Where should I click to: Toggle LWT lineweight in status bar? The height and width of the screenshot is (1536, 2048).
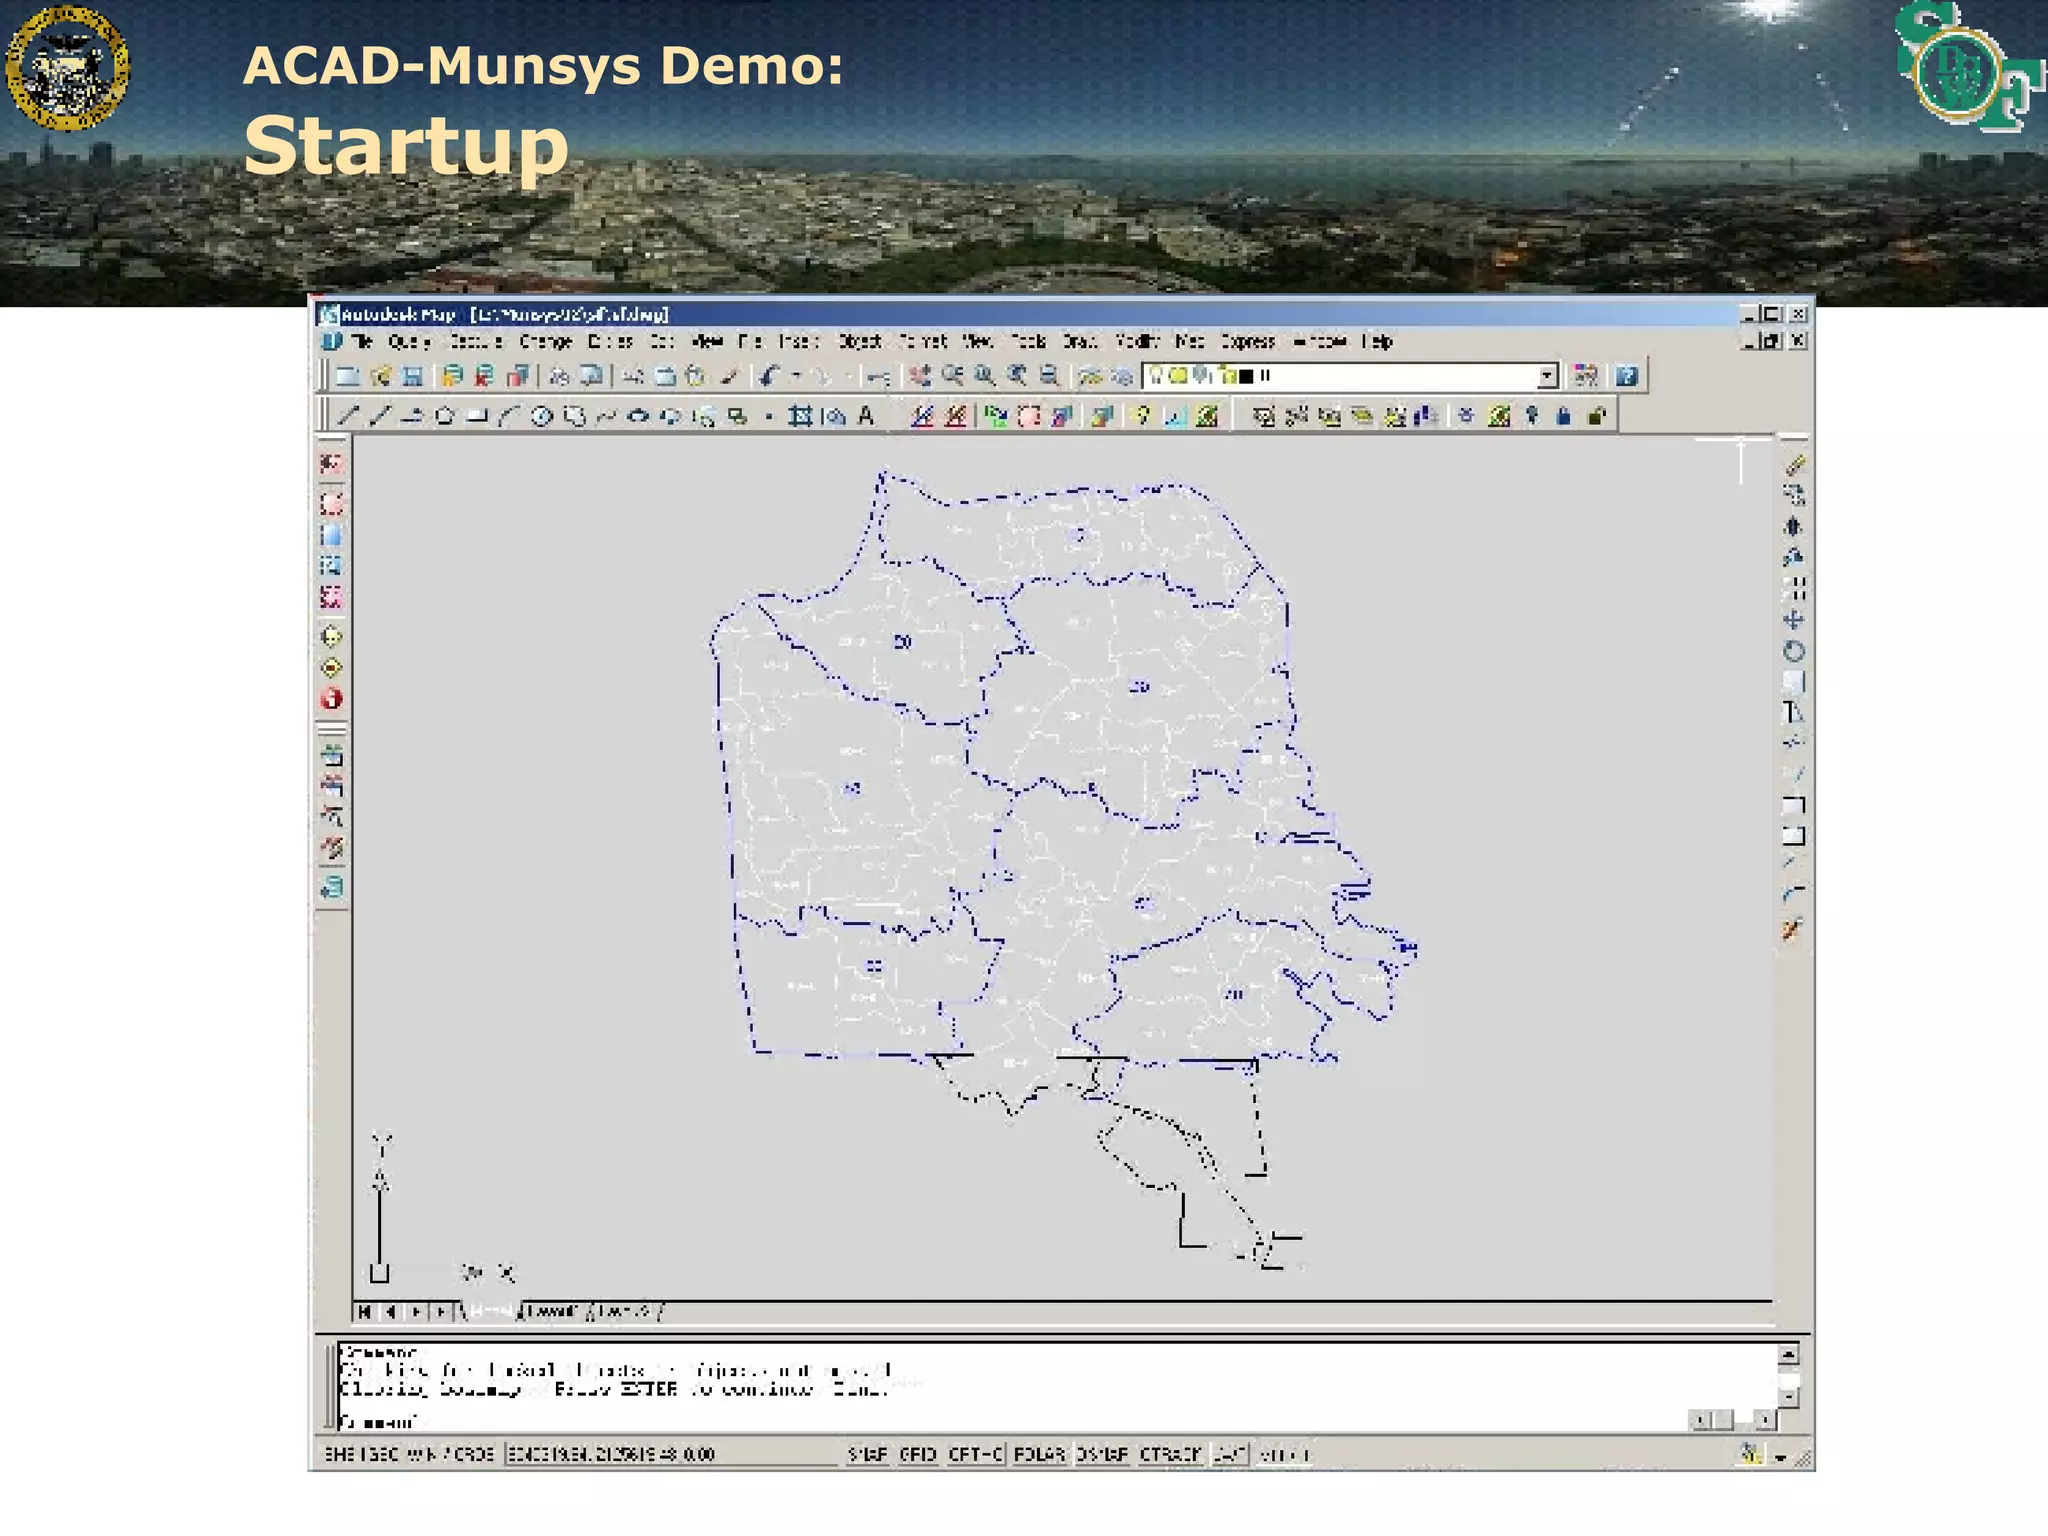(x=1230, y=1454)
